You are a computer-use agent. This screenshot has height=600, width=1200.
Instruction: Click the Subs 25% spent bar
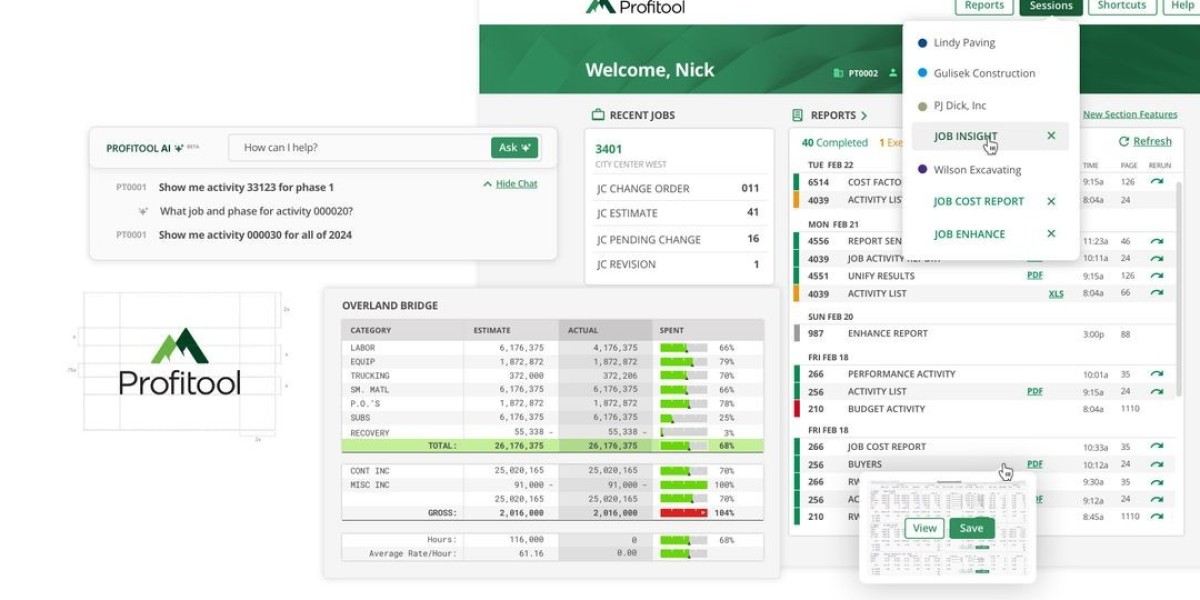pos(684,418)
